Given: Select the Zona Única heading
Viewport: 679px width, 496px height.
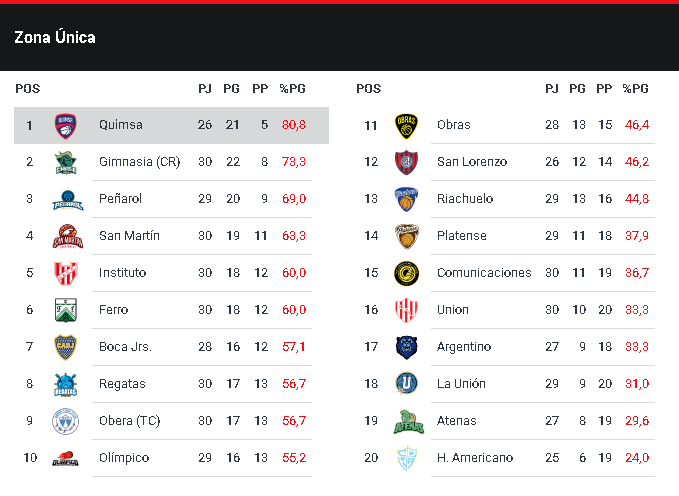Looking at the screenshot, I should pos(55,37).
